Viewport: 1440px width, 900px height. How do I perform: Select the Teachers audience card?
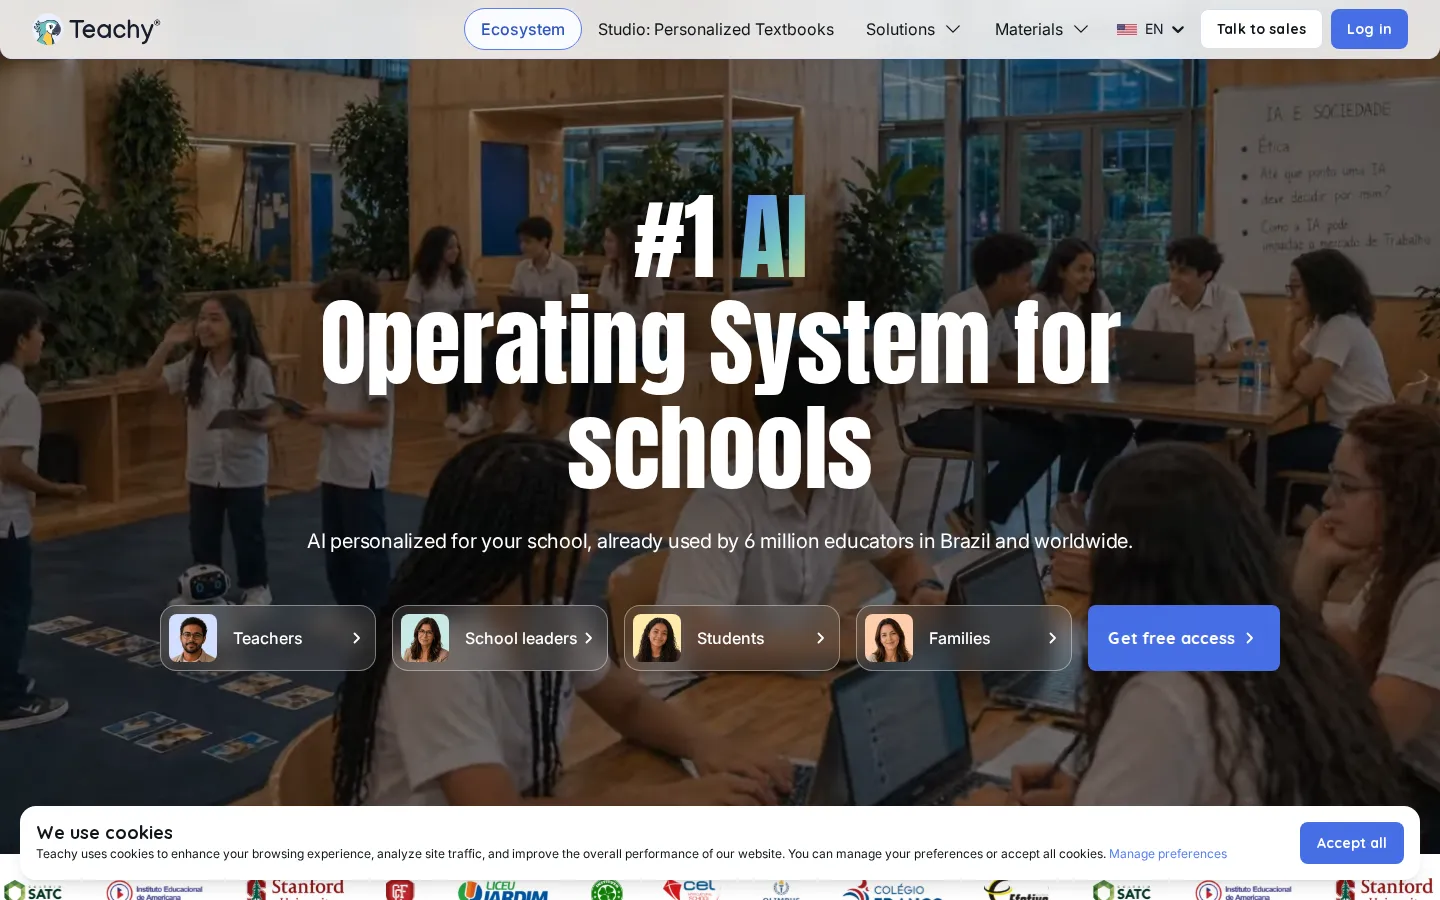click(x=268, y=638)
